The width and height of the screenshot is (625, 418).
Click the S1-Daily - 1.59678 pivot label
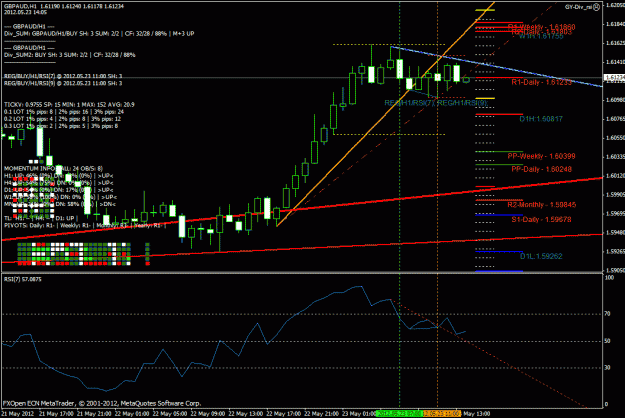pos(542,220)
